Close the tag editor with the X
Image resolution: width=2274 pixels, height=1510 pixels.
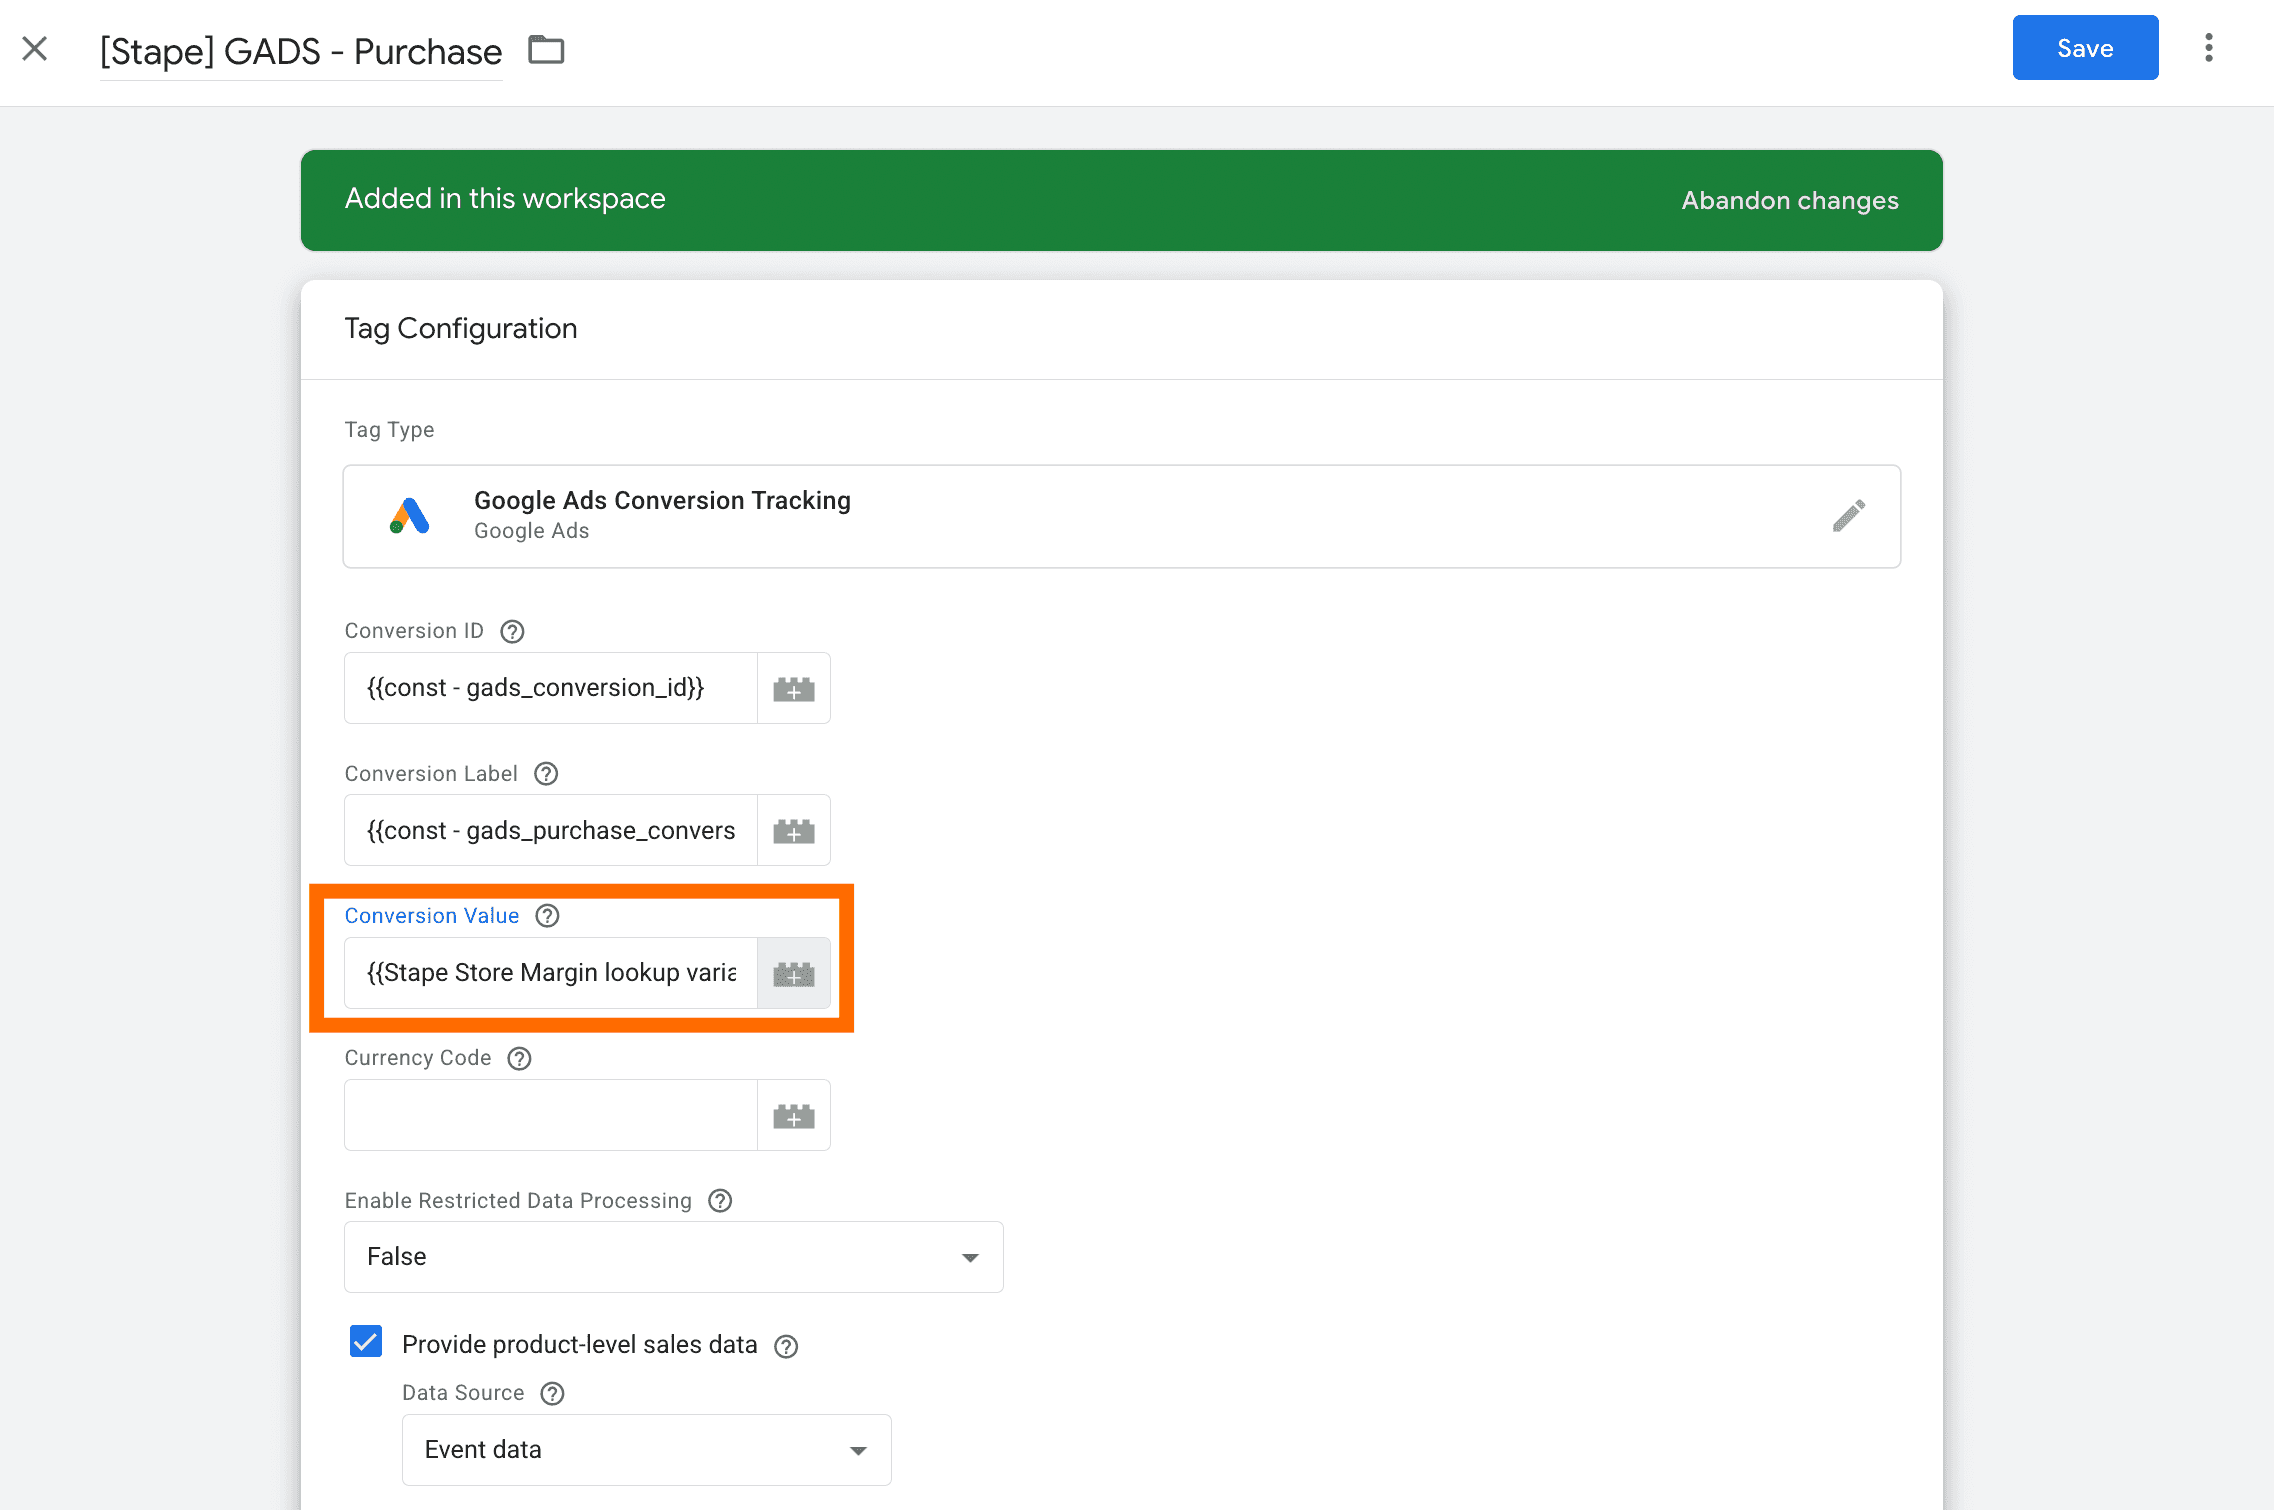[x=35, y=48]
